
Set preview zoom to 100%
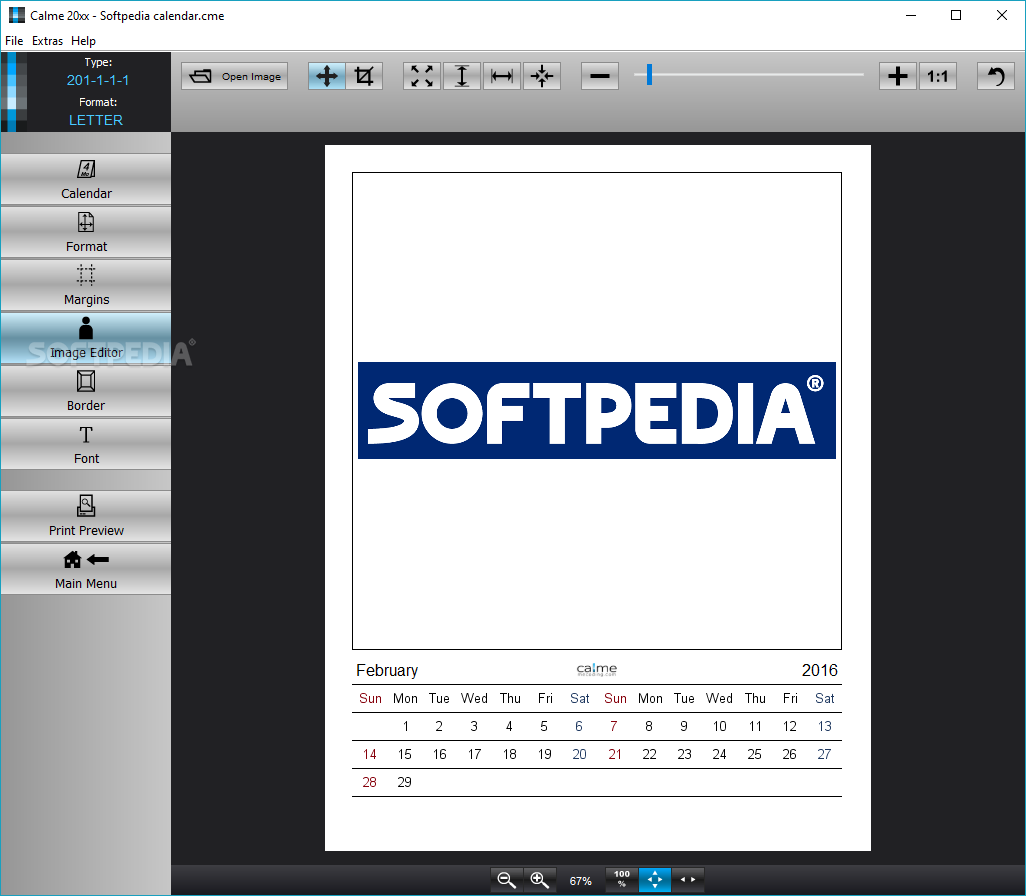[x=622, y=880]
